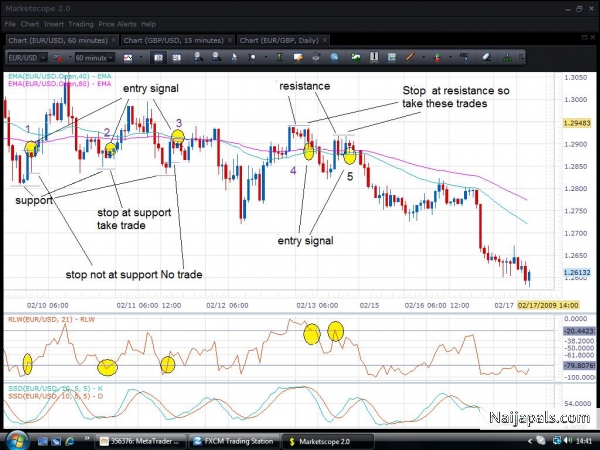Open the Price Alerts menu

117,24
